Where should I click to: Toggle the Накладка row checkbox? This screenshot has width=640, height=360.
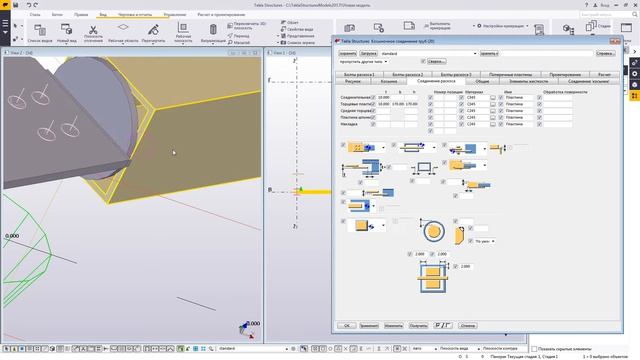[373, 124]
